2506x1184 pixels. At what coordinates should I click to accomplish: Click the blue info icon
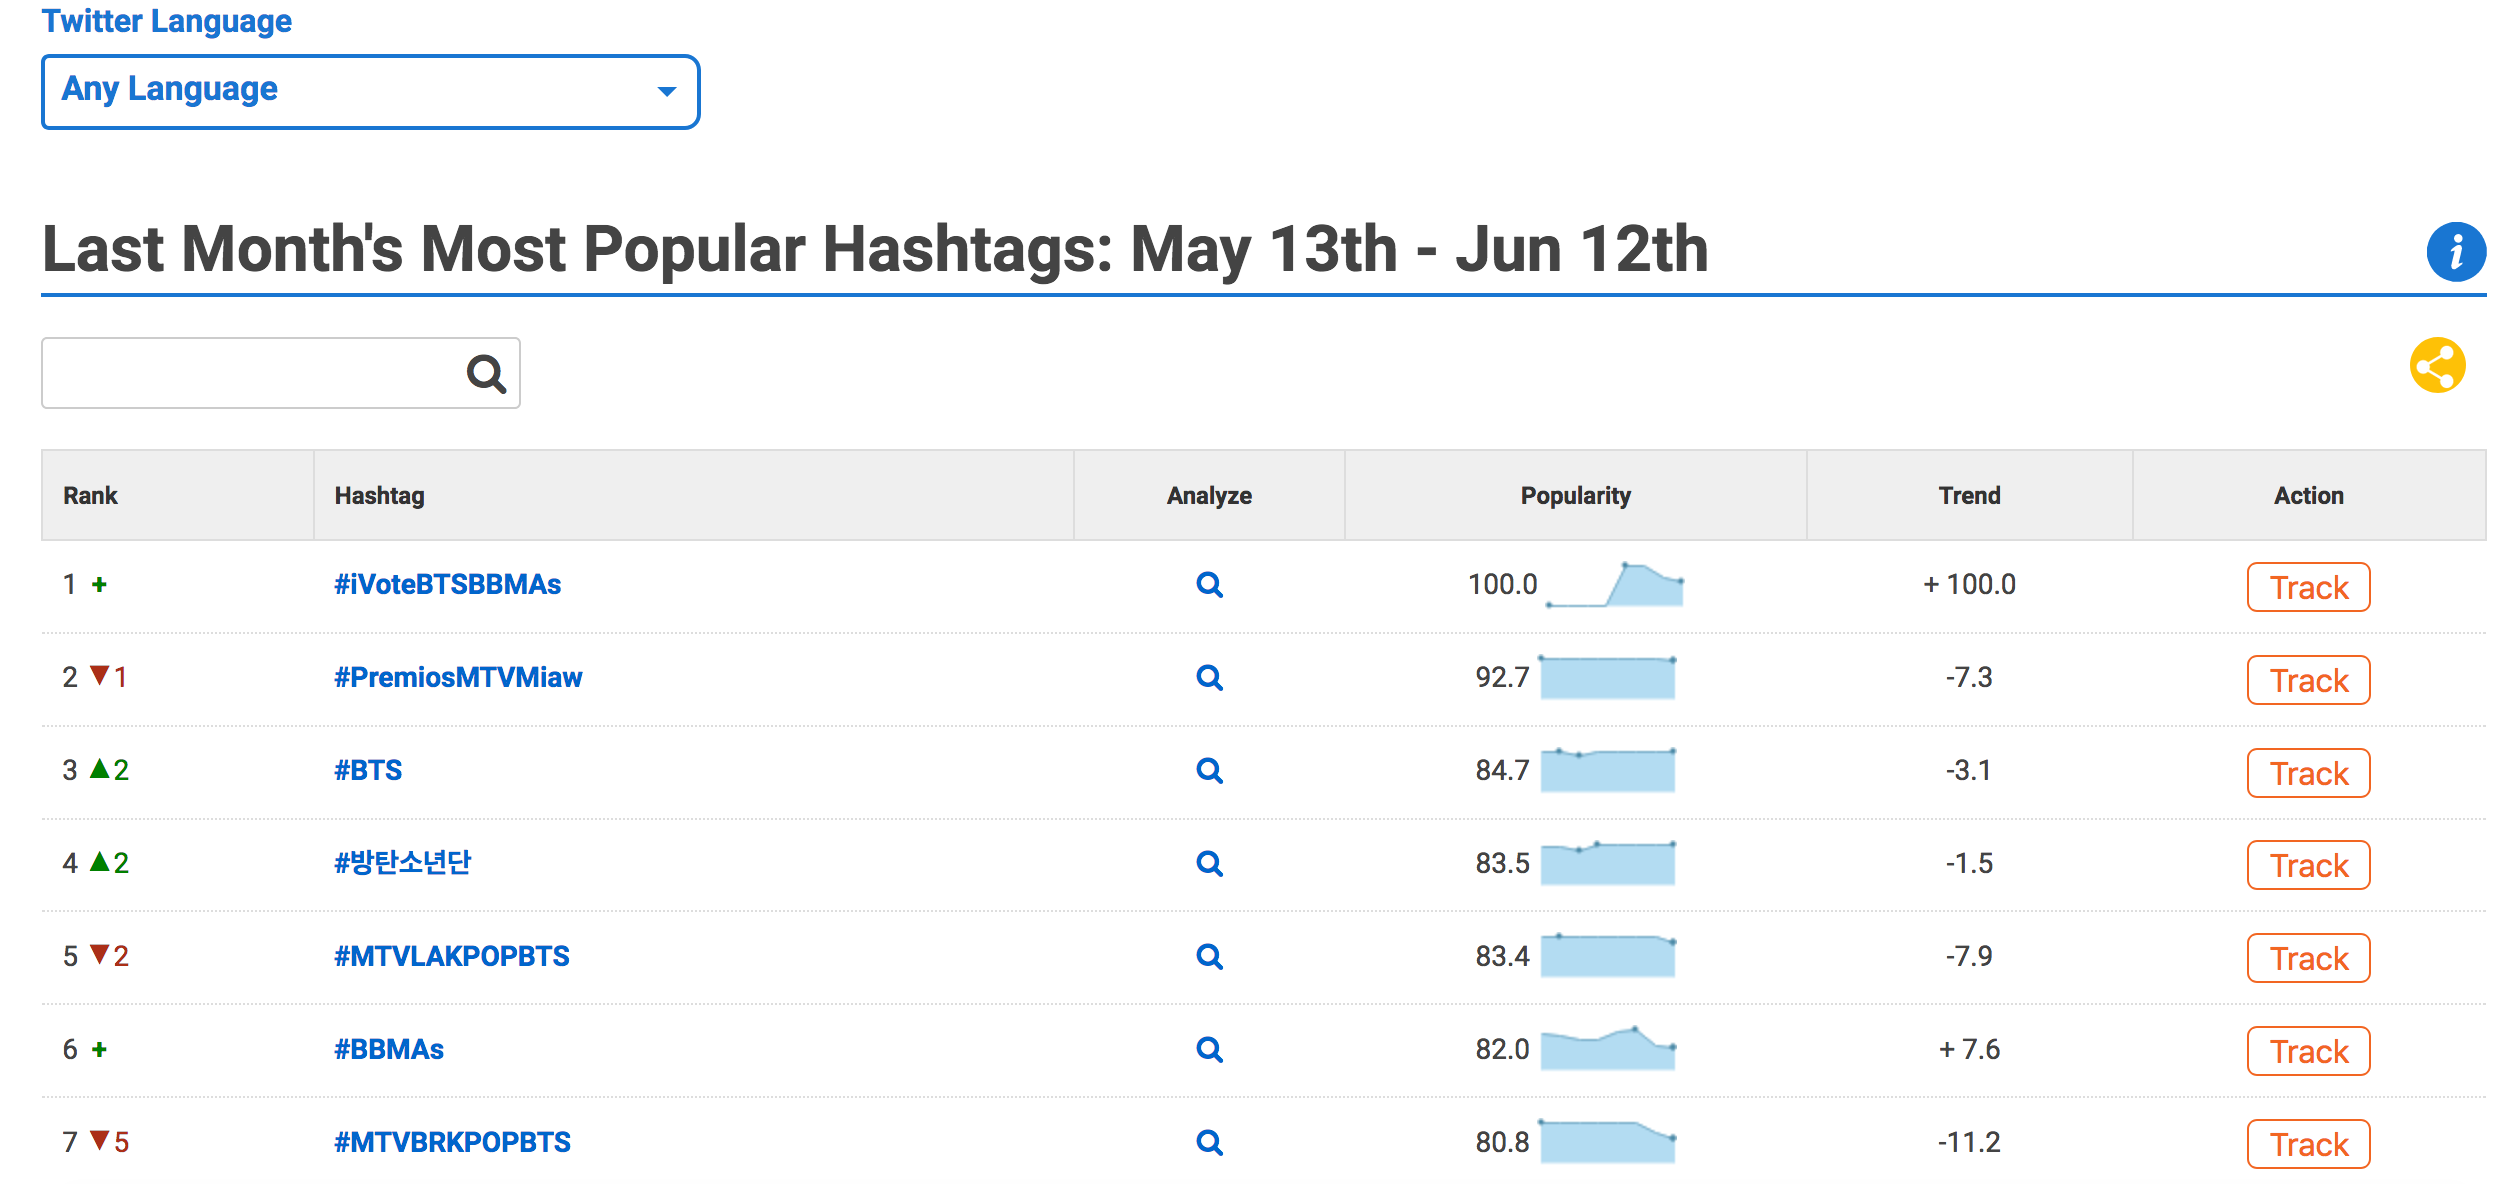2455,252
